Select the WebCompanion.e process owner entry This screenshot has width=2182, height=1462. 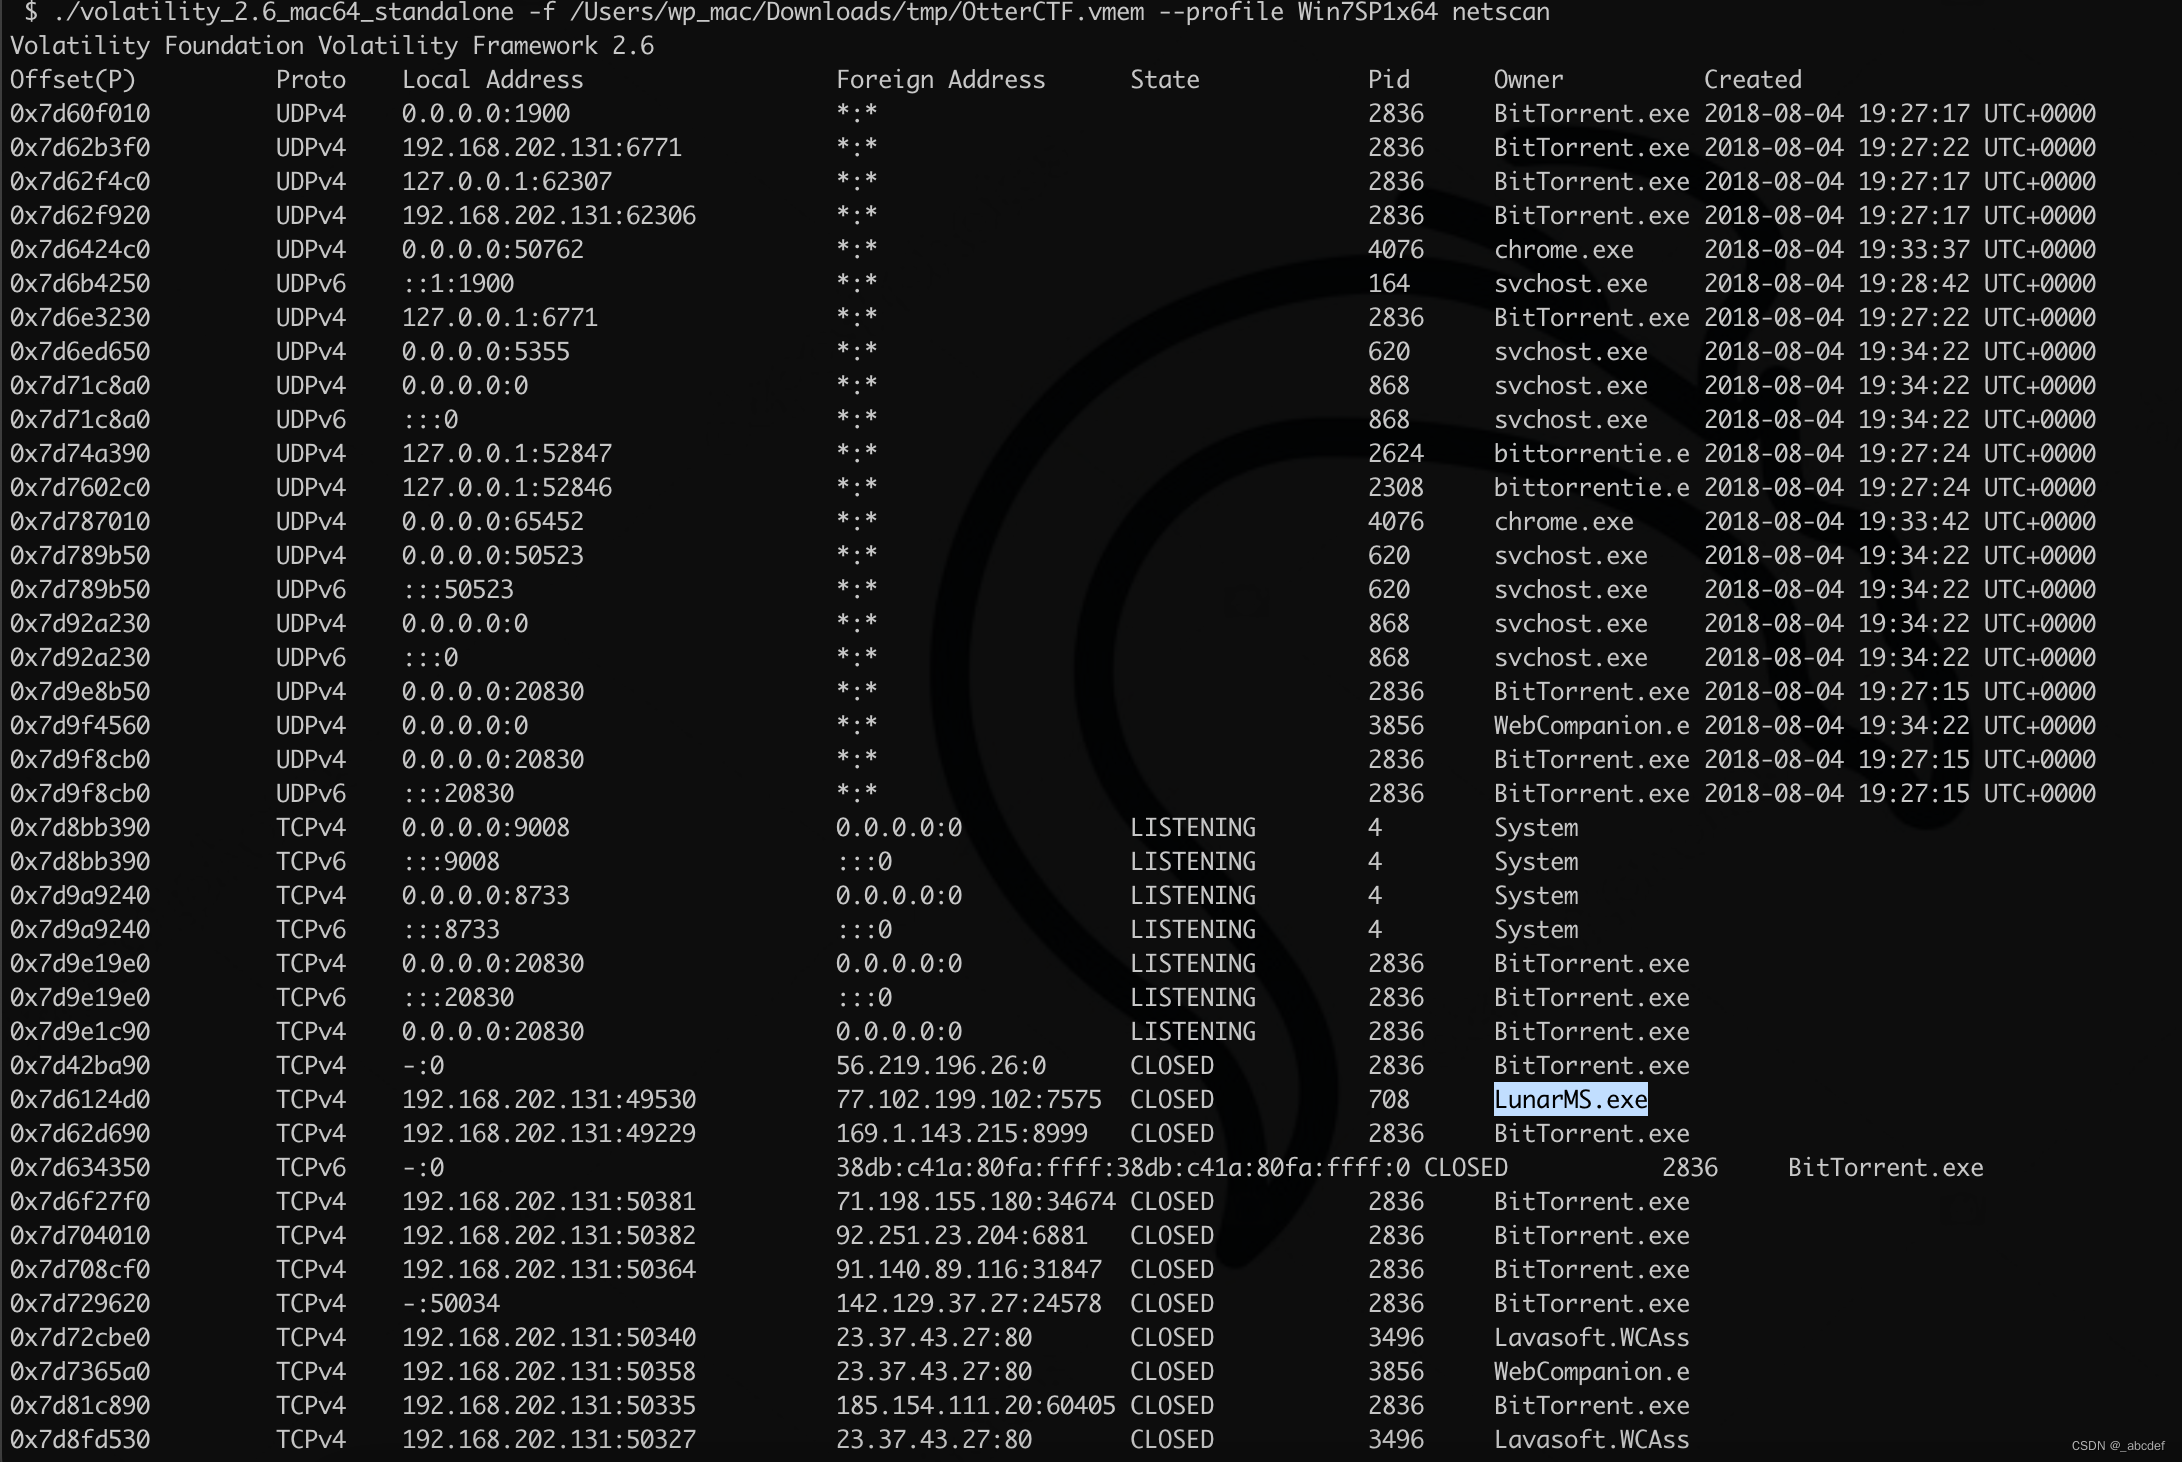(x=1592, y=725)
